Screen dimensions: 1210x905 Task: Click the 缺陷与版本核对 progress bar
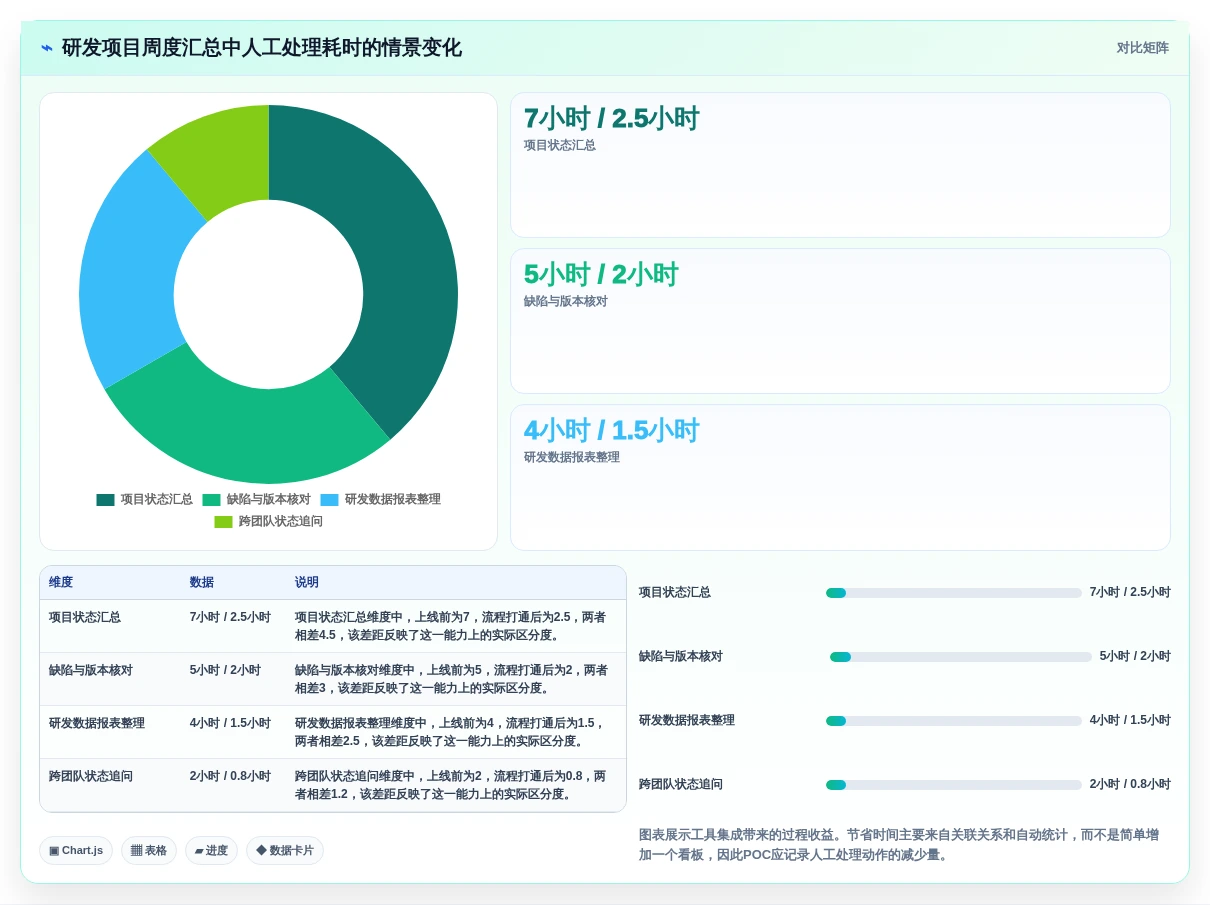[961, 657]
